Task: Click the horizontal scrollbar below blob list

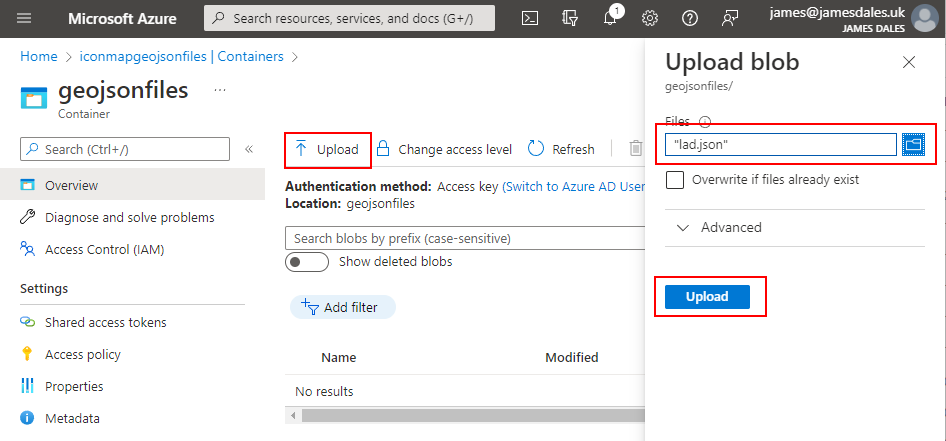Action: 474,416
